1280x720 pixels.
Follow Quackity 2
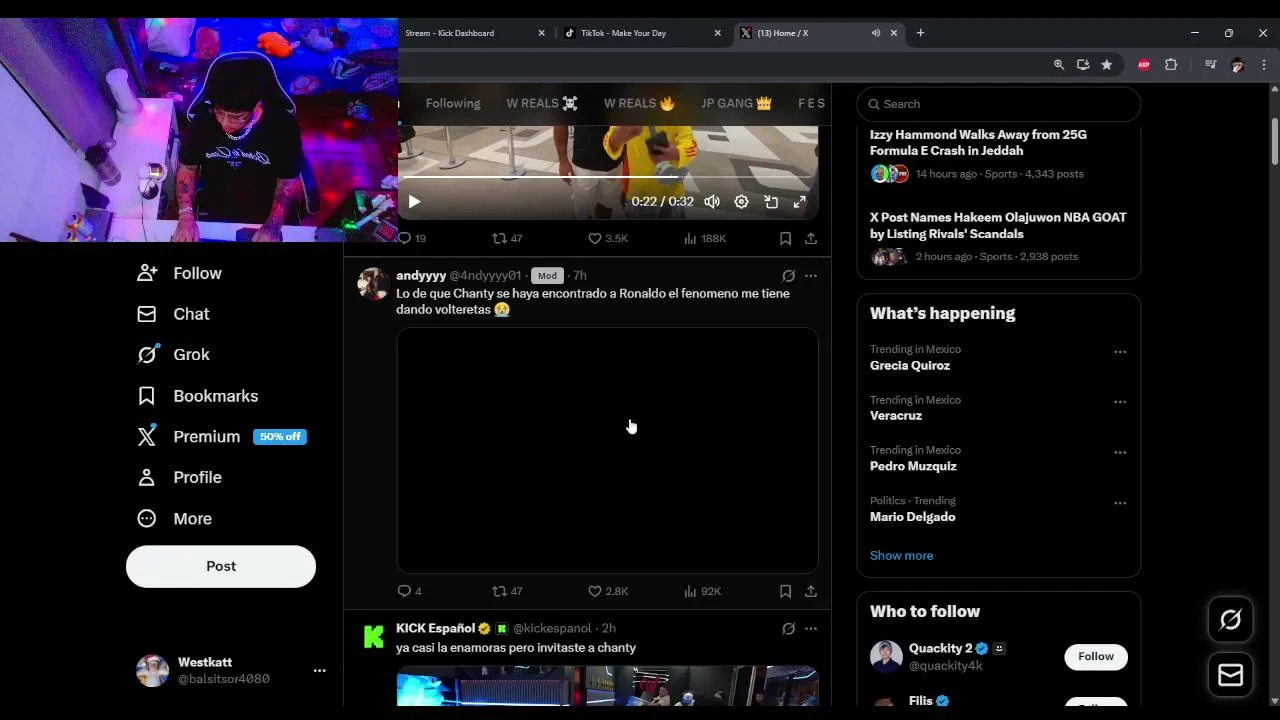tap(1096, 657)
